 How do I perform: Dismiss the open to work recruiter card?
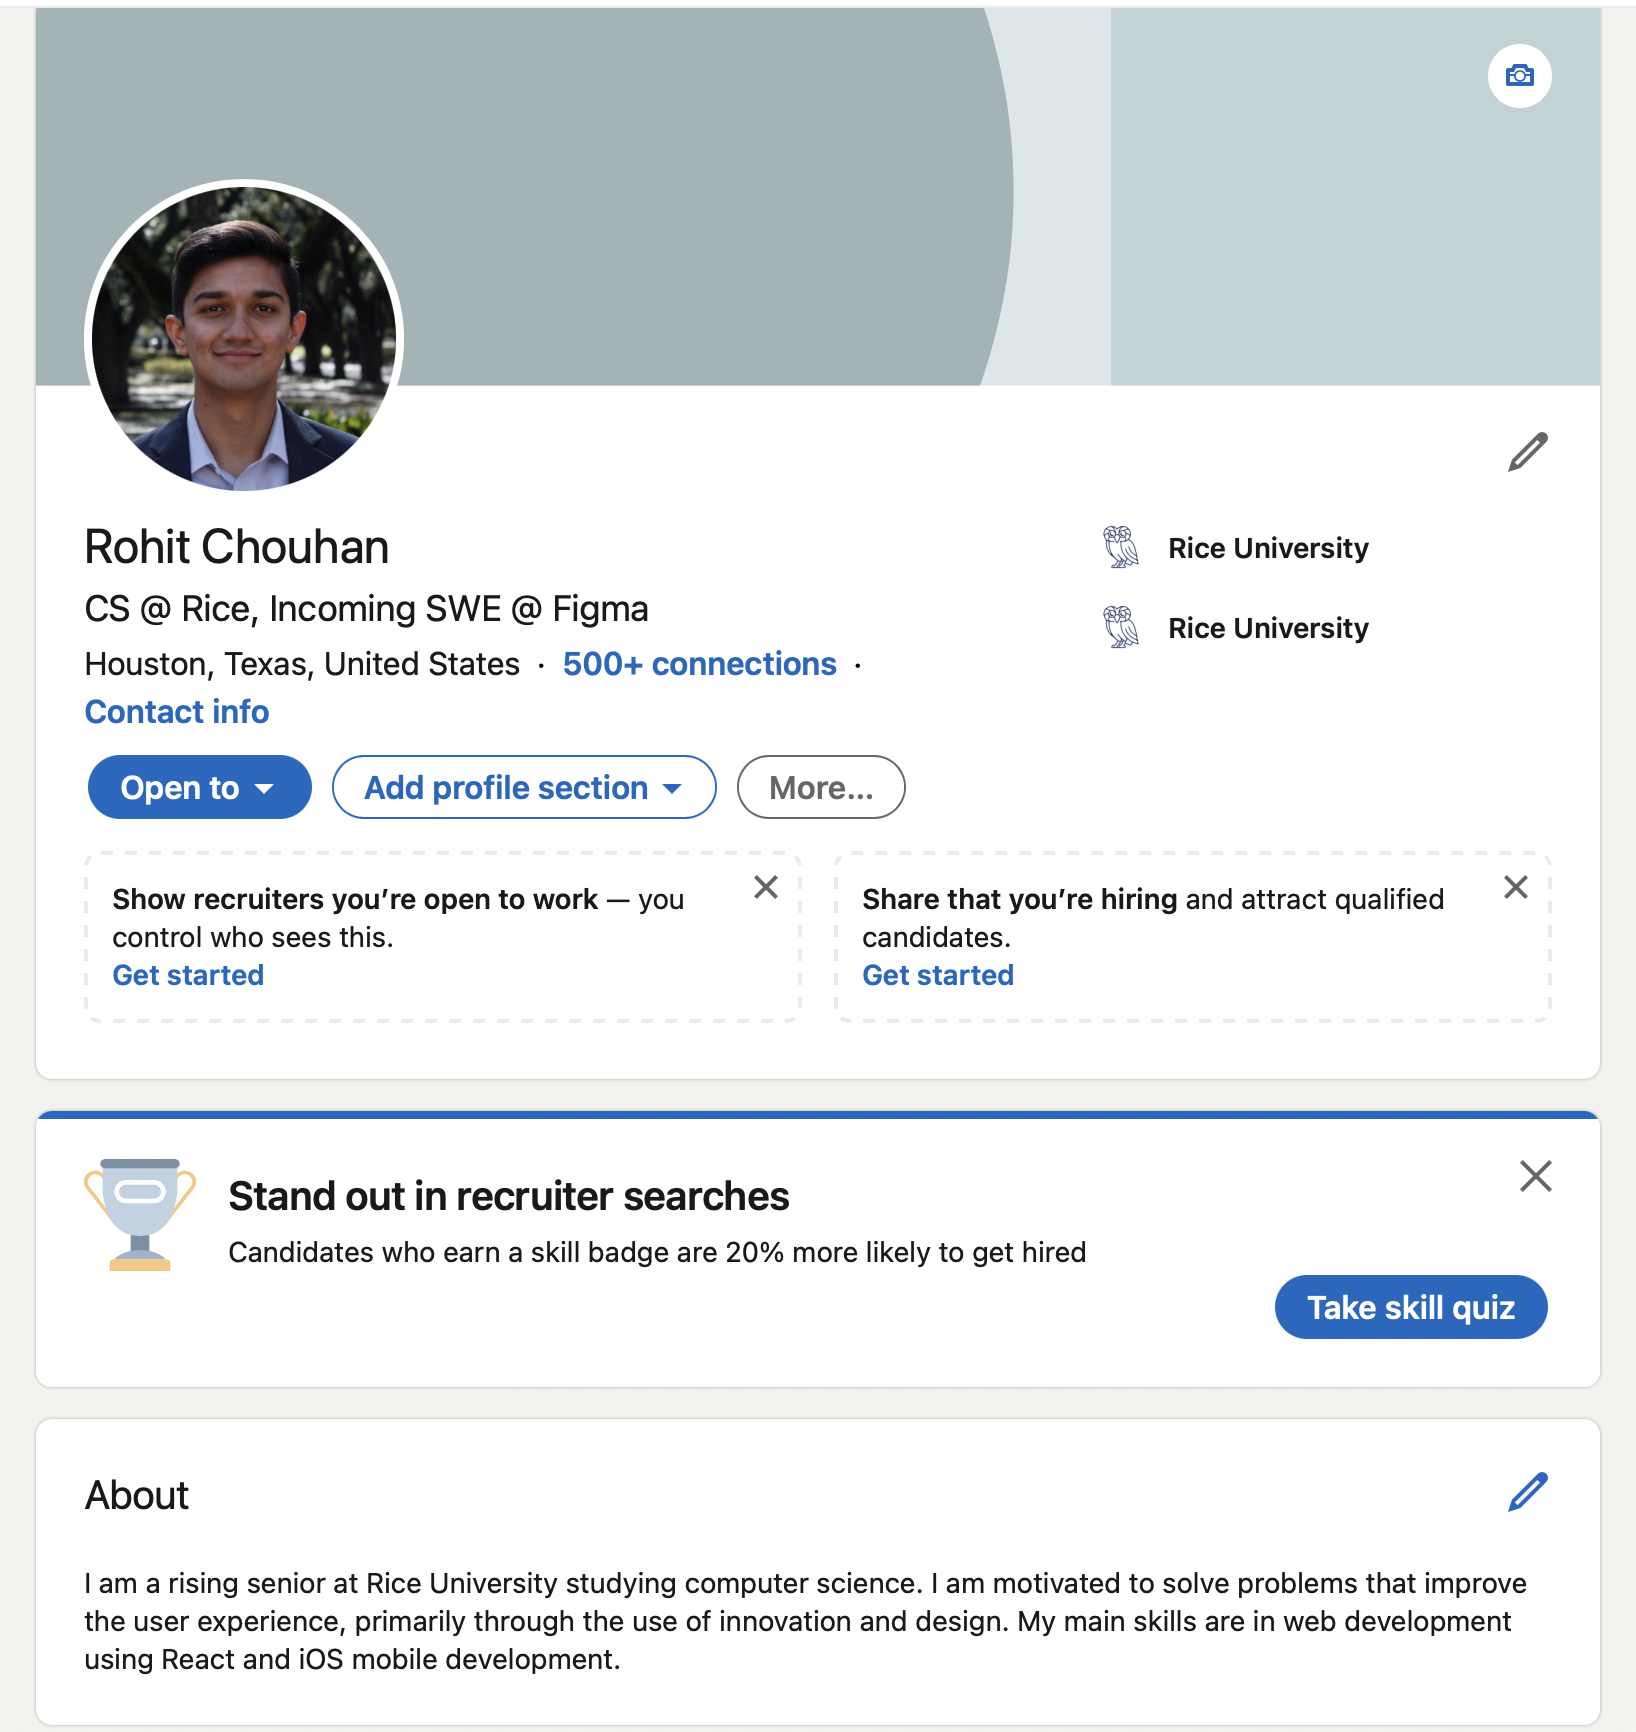click(x=766, y=887)
